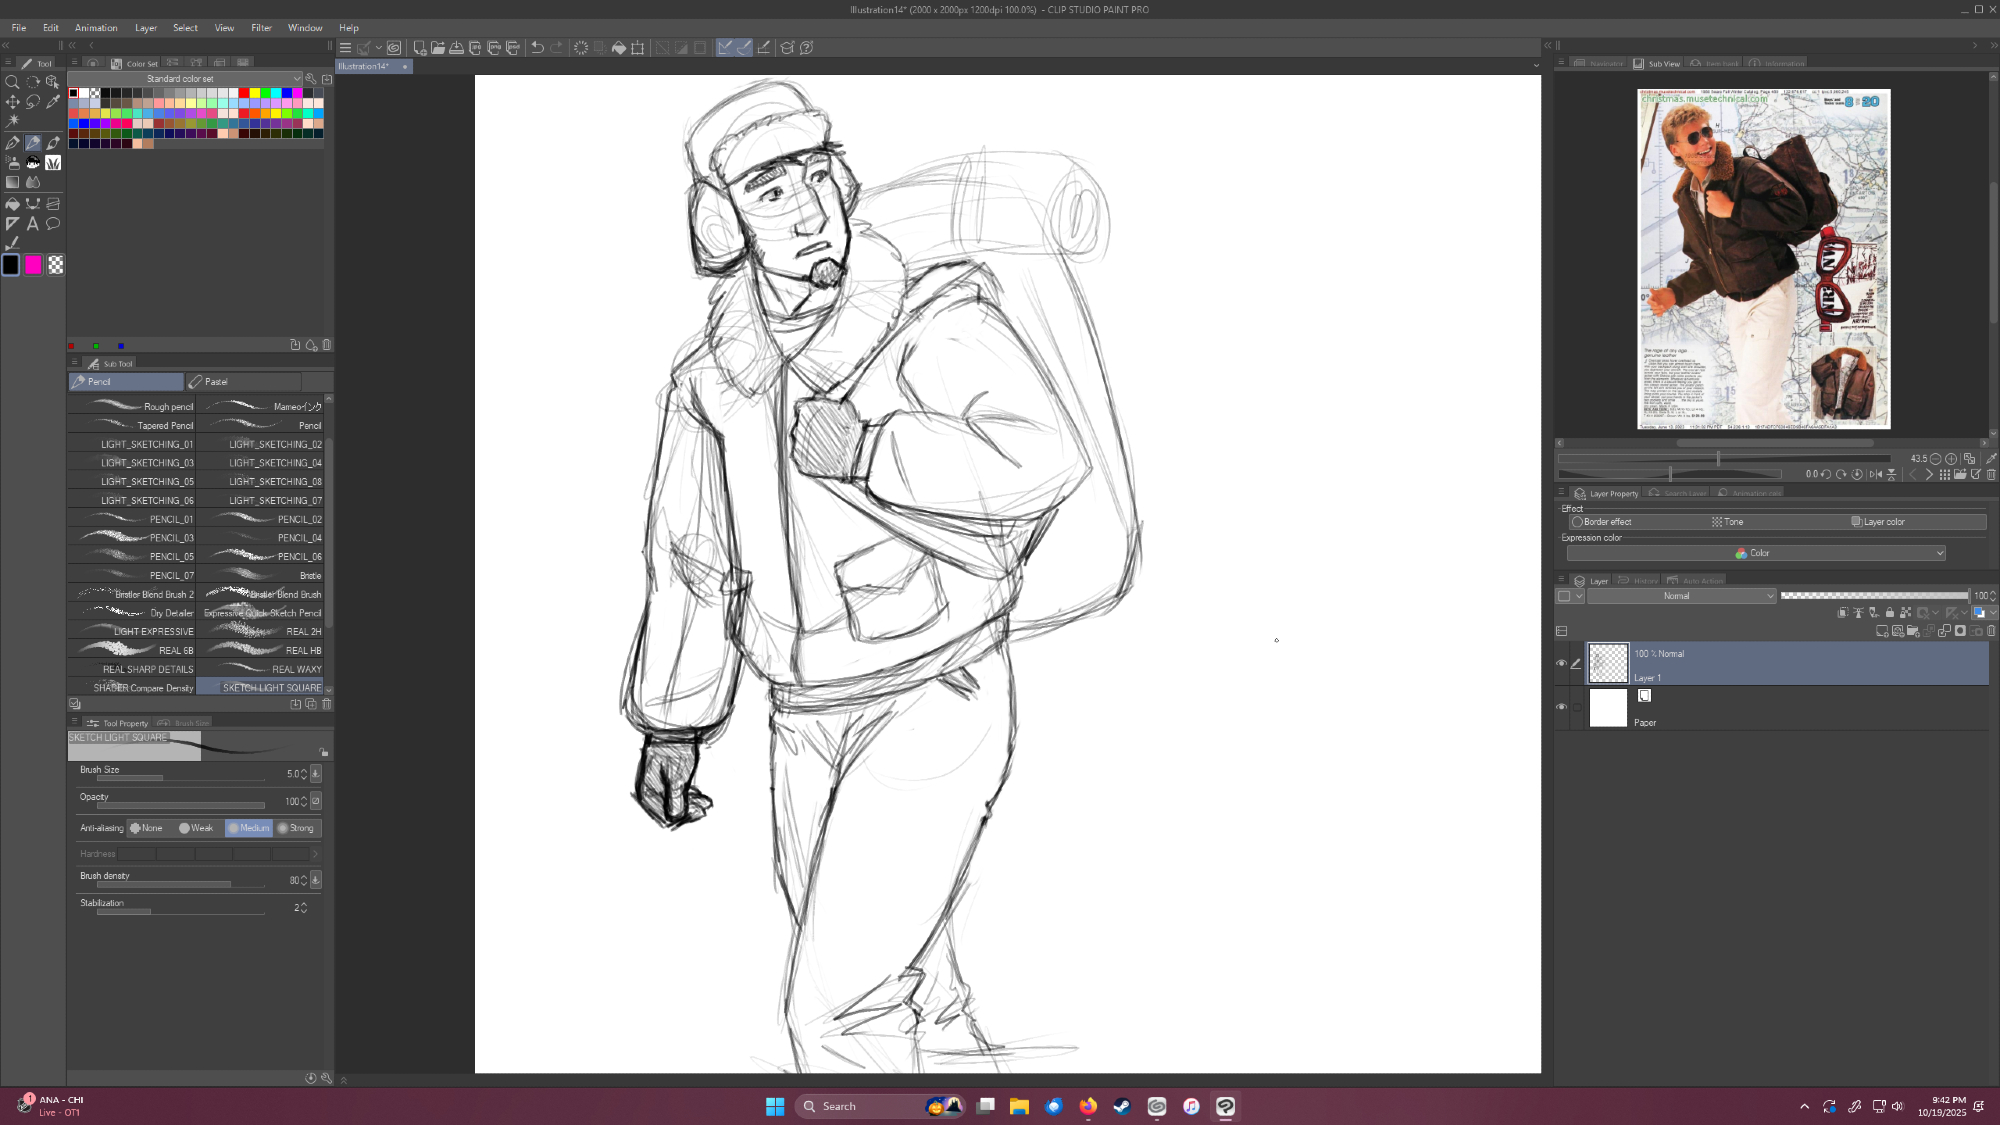Screen dimensions: 2000x1125
Task: Select the Balloon tool
Action: [x=53, y=224]
